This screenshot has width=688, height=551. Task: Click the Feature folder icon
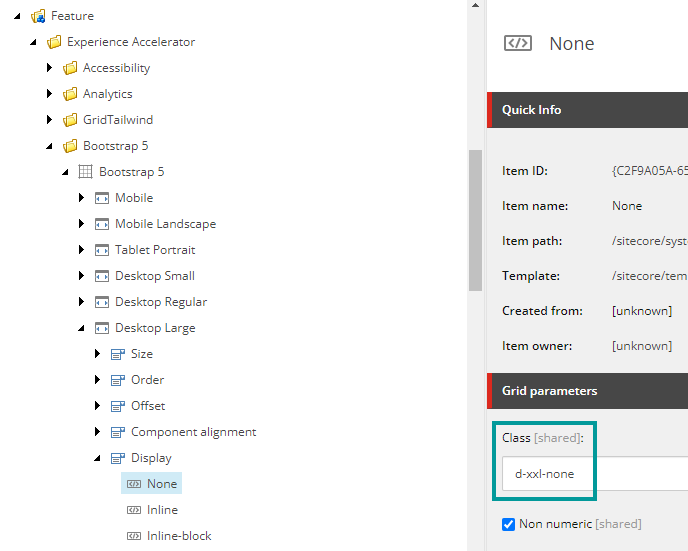(38, 16)
